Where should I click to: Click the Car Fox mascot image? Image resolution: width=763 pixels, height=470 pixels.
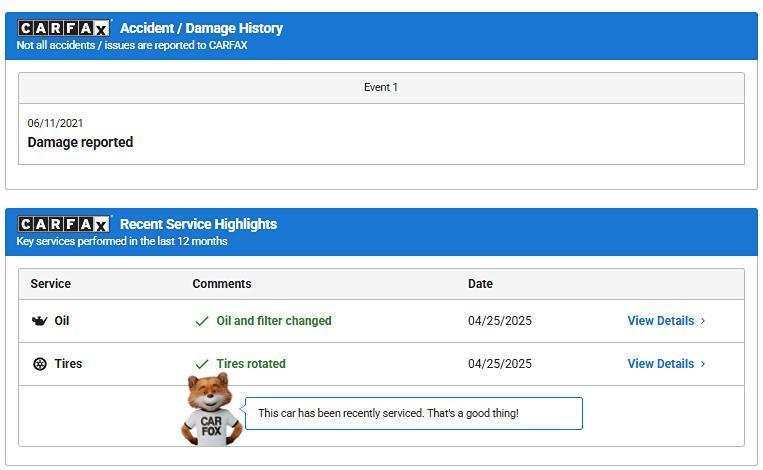211,410
